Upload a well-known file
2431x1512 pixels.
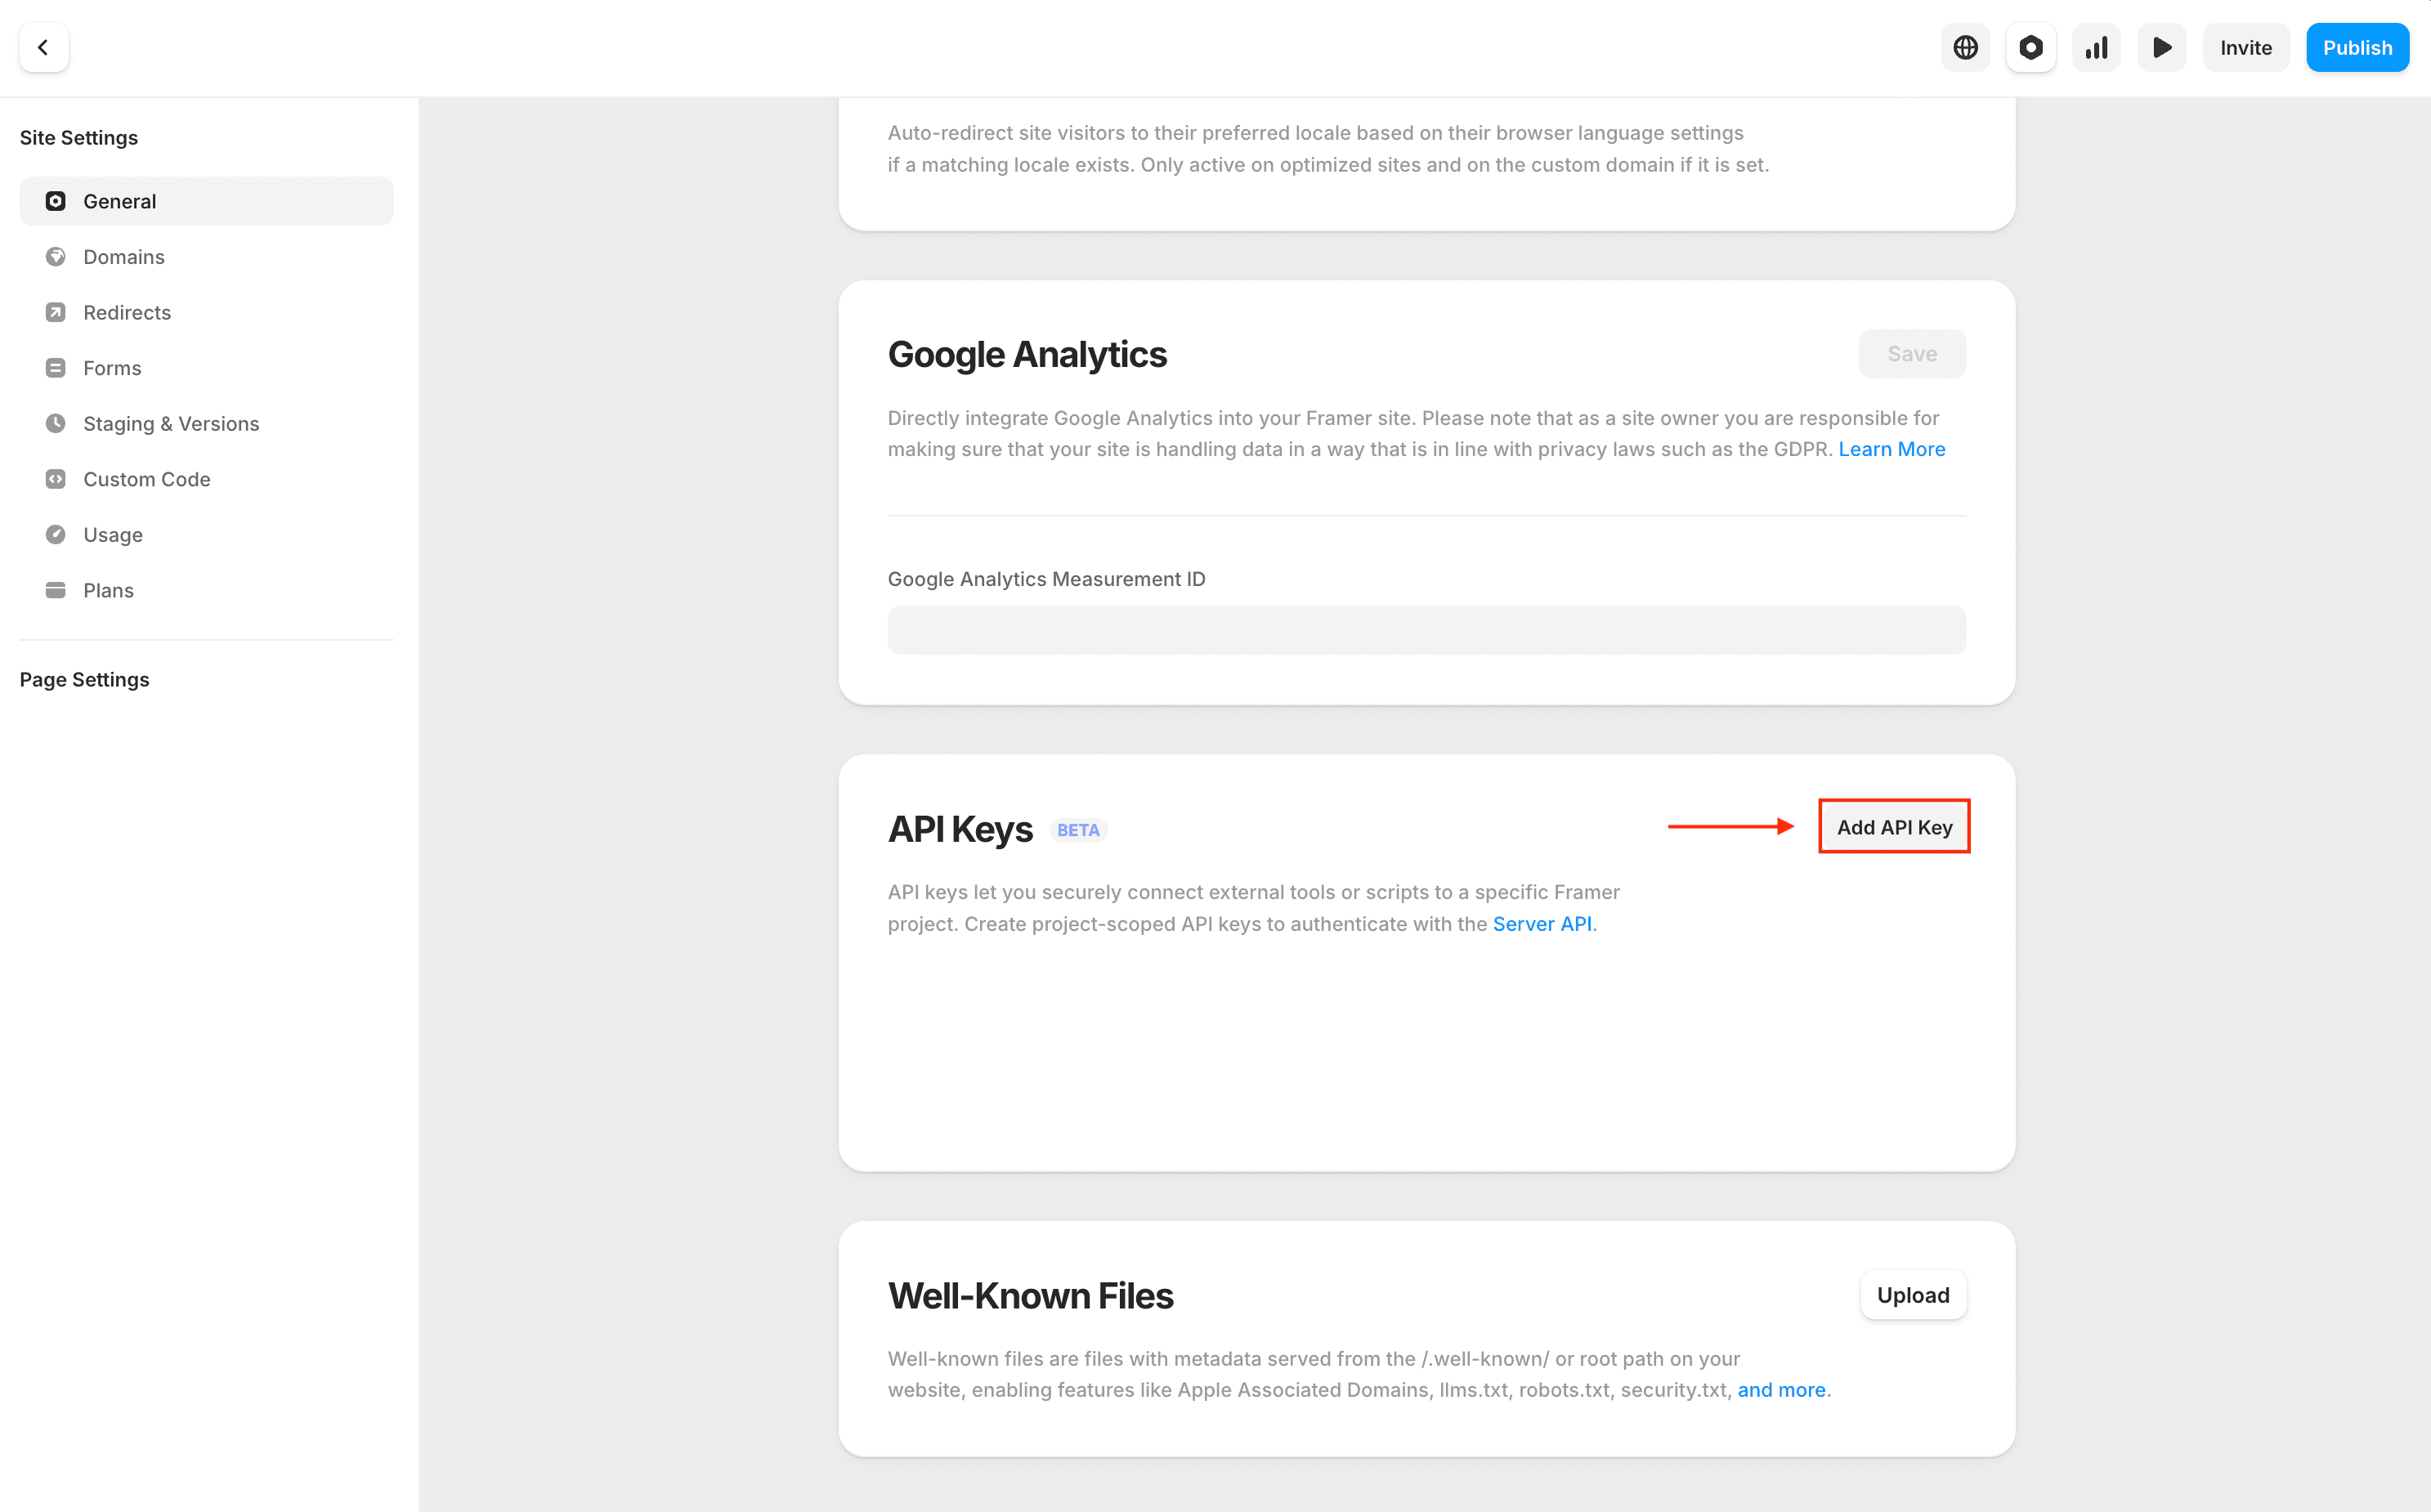1912,1294
